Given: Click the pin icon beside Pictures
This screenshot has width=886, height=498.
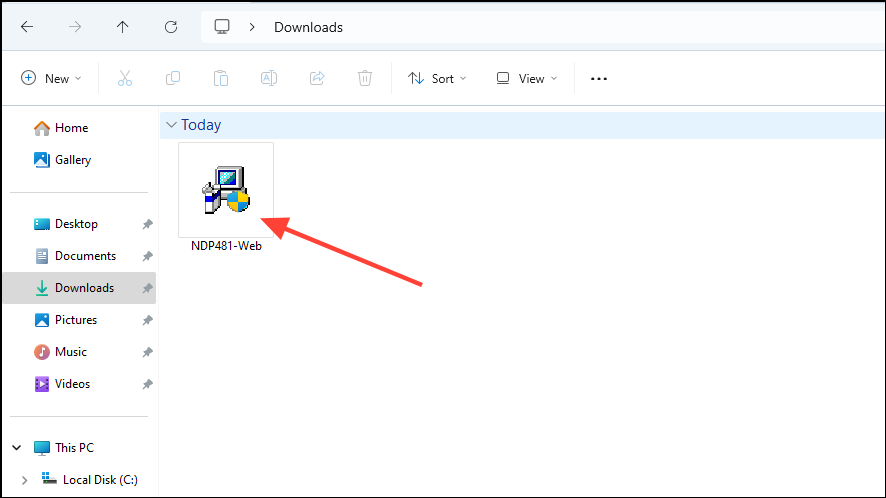Looking at the screenshot, I should [x=147, y=320].
